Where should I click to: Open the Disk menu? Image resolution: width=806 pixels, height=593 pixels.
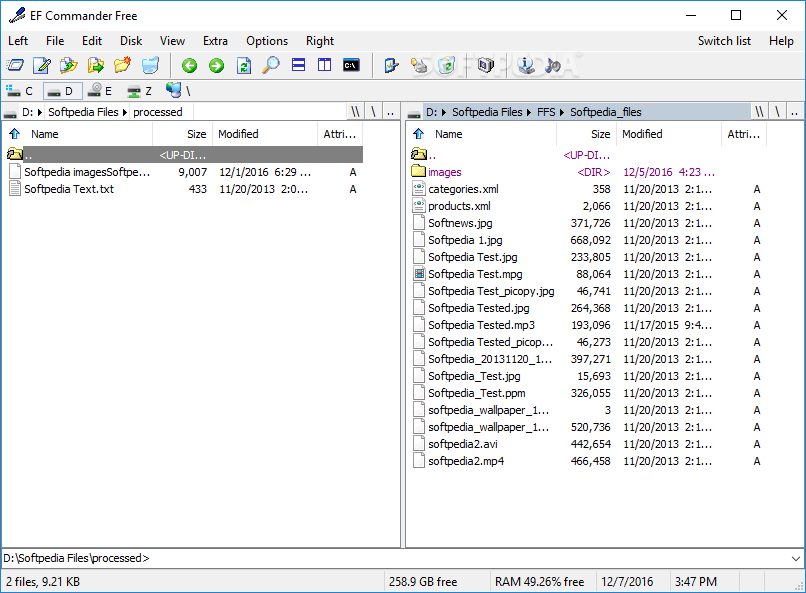point(131,41)
